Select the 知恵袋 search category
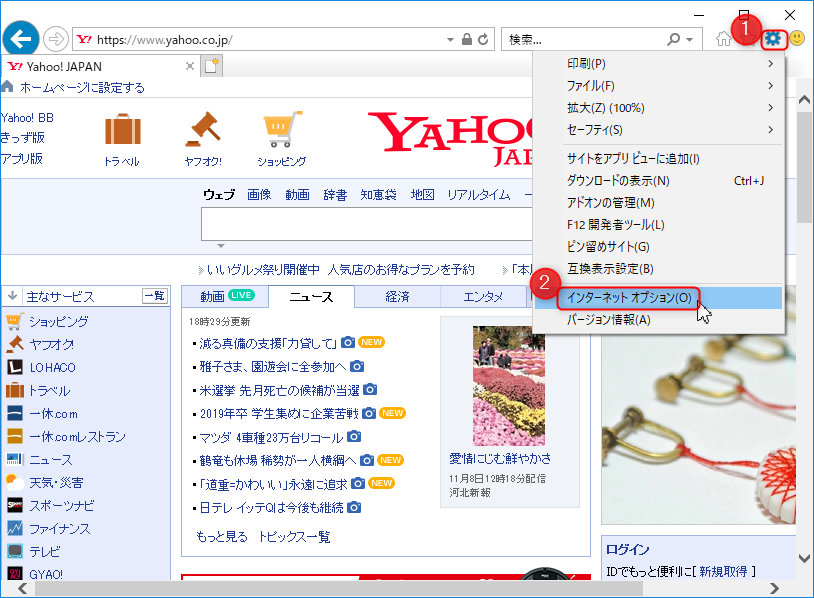The image size is (814, 598). click(378, 195)
